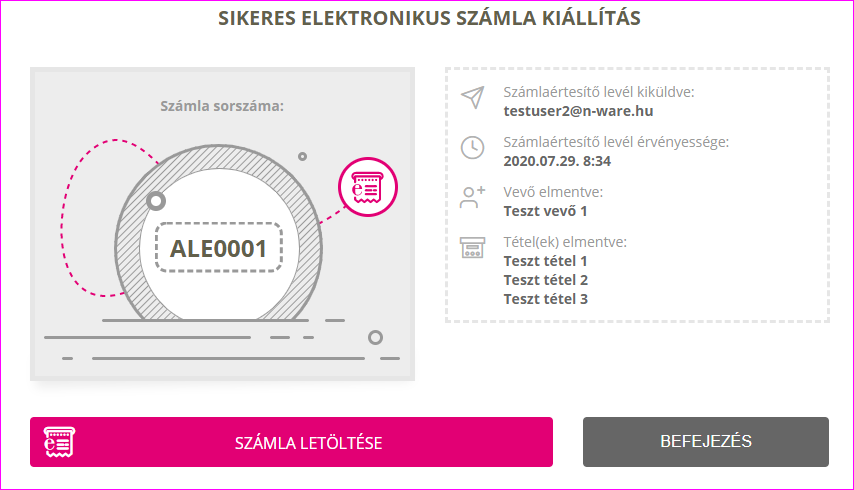The height and width of the screenshot is (490, 854).
Task: Select item Teszt tétel 3
Action: point(546,299)
